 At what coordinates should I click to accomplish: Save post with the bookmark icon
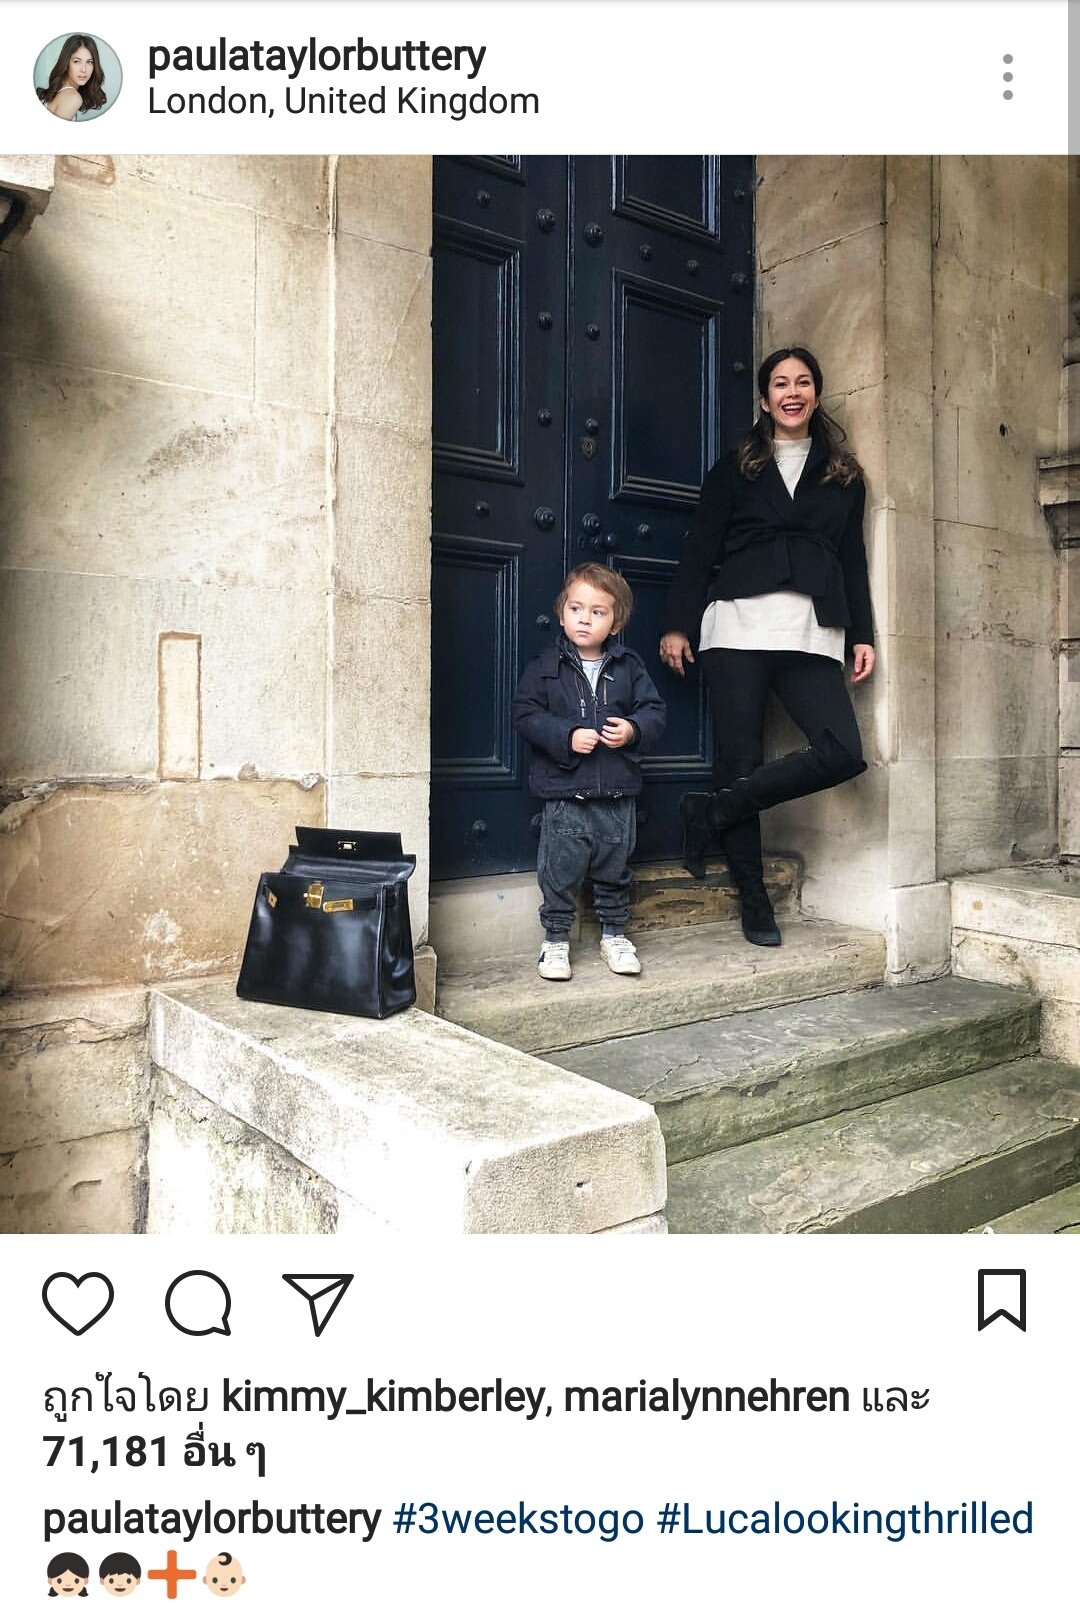1002,1300
